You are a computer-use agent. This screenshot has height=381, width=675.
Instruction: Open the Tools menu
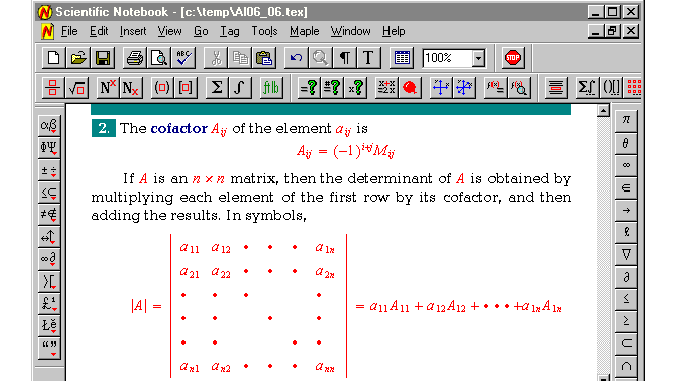click(x=264, y=31)
